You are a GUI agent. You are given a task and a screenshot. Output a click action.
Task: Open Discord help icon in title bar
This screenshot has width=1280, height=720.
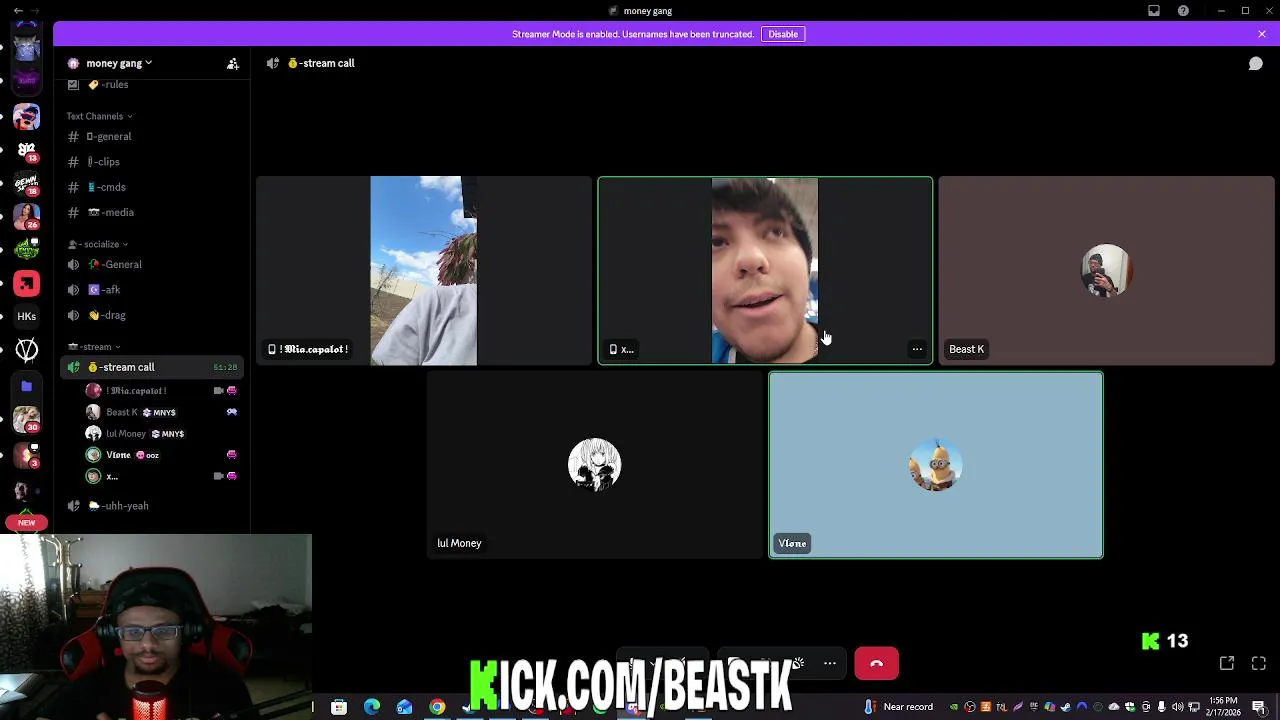1184,11
